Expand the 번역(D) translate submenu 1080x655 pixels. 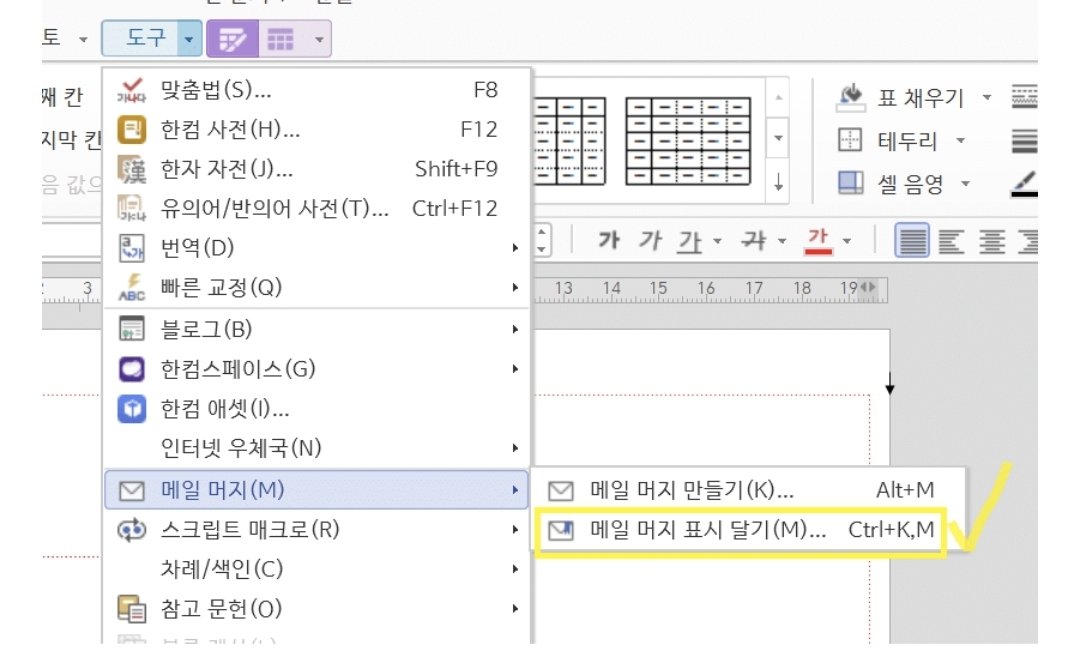click(x=317, y=247)
